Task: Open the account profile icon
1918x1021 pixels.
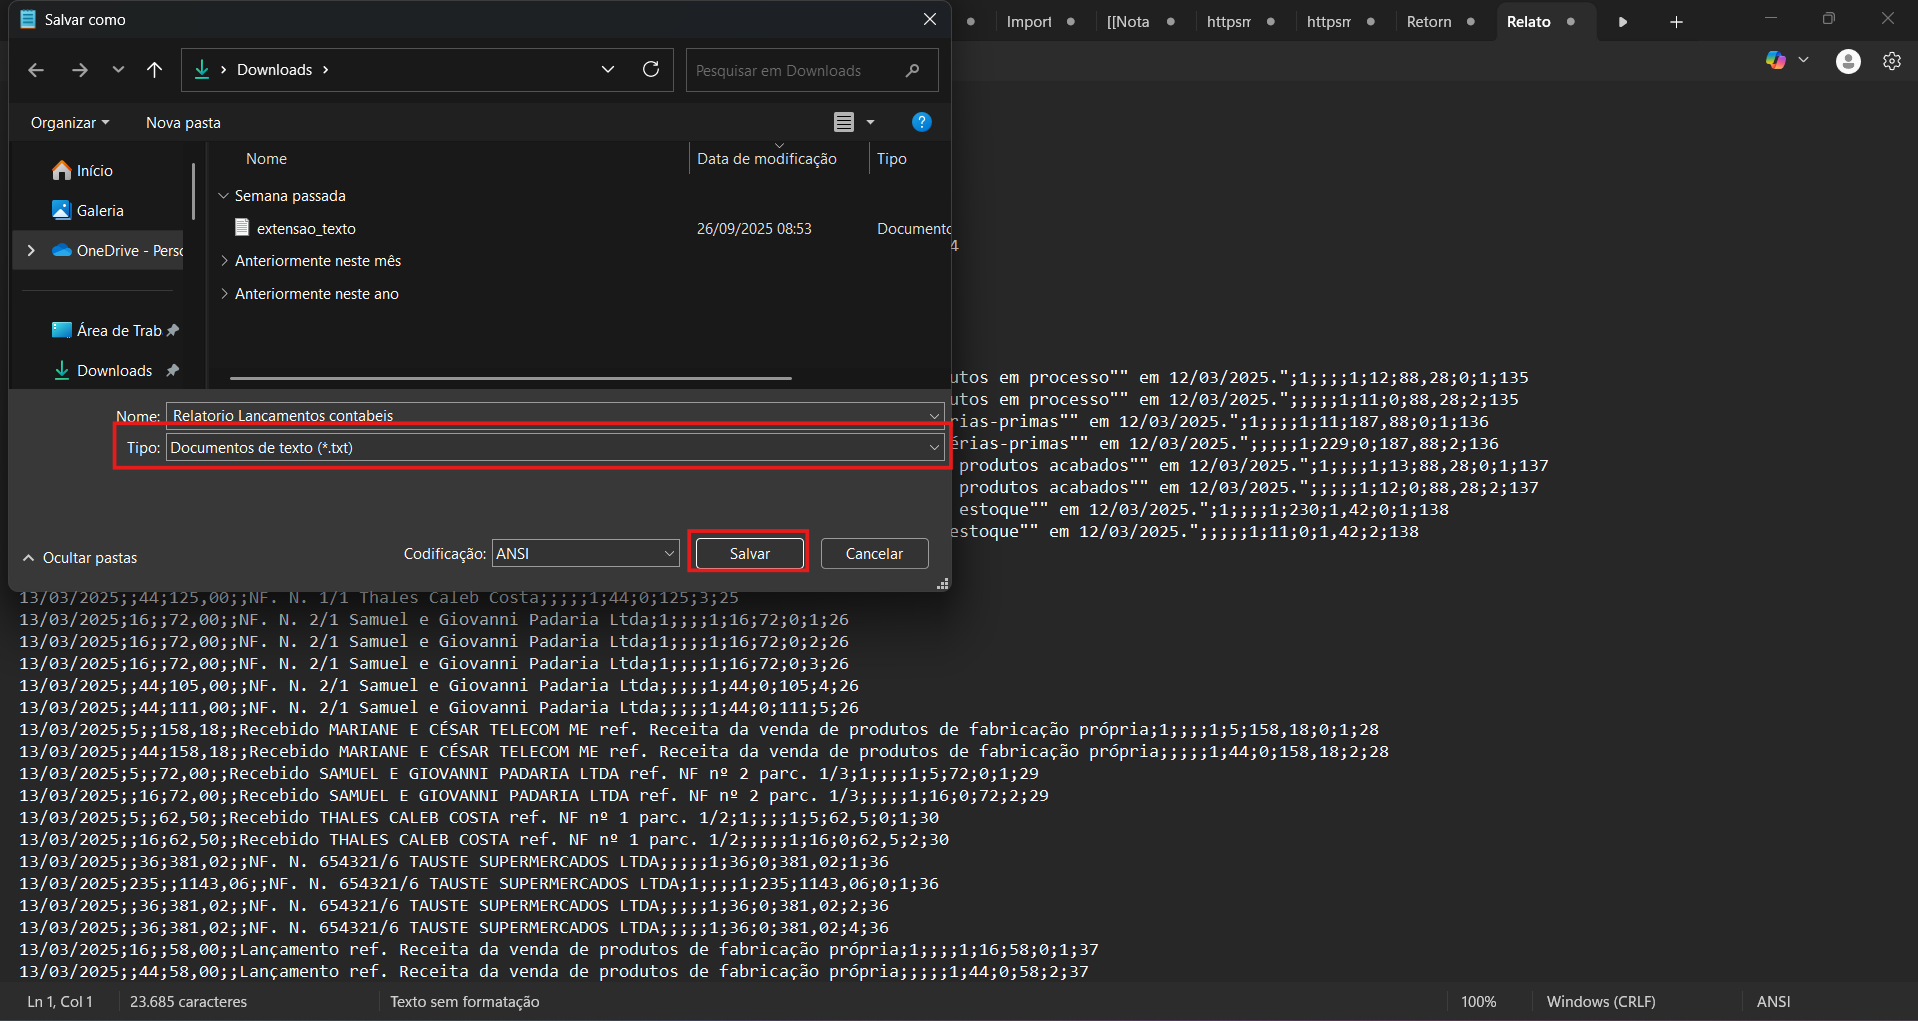Action: coord(1847,61)
